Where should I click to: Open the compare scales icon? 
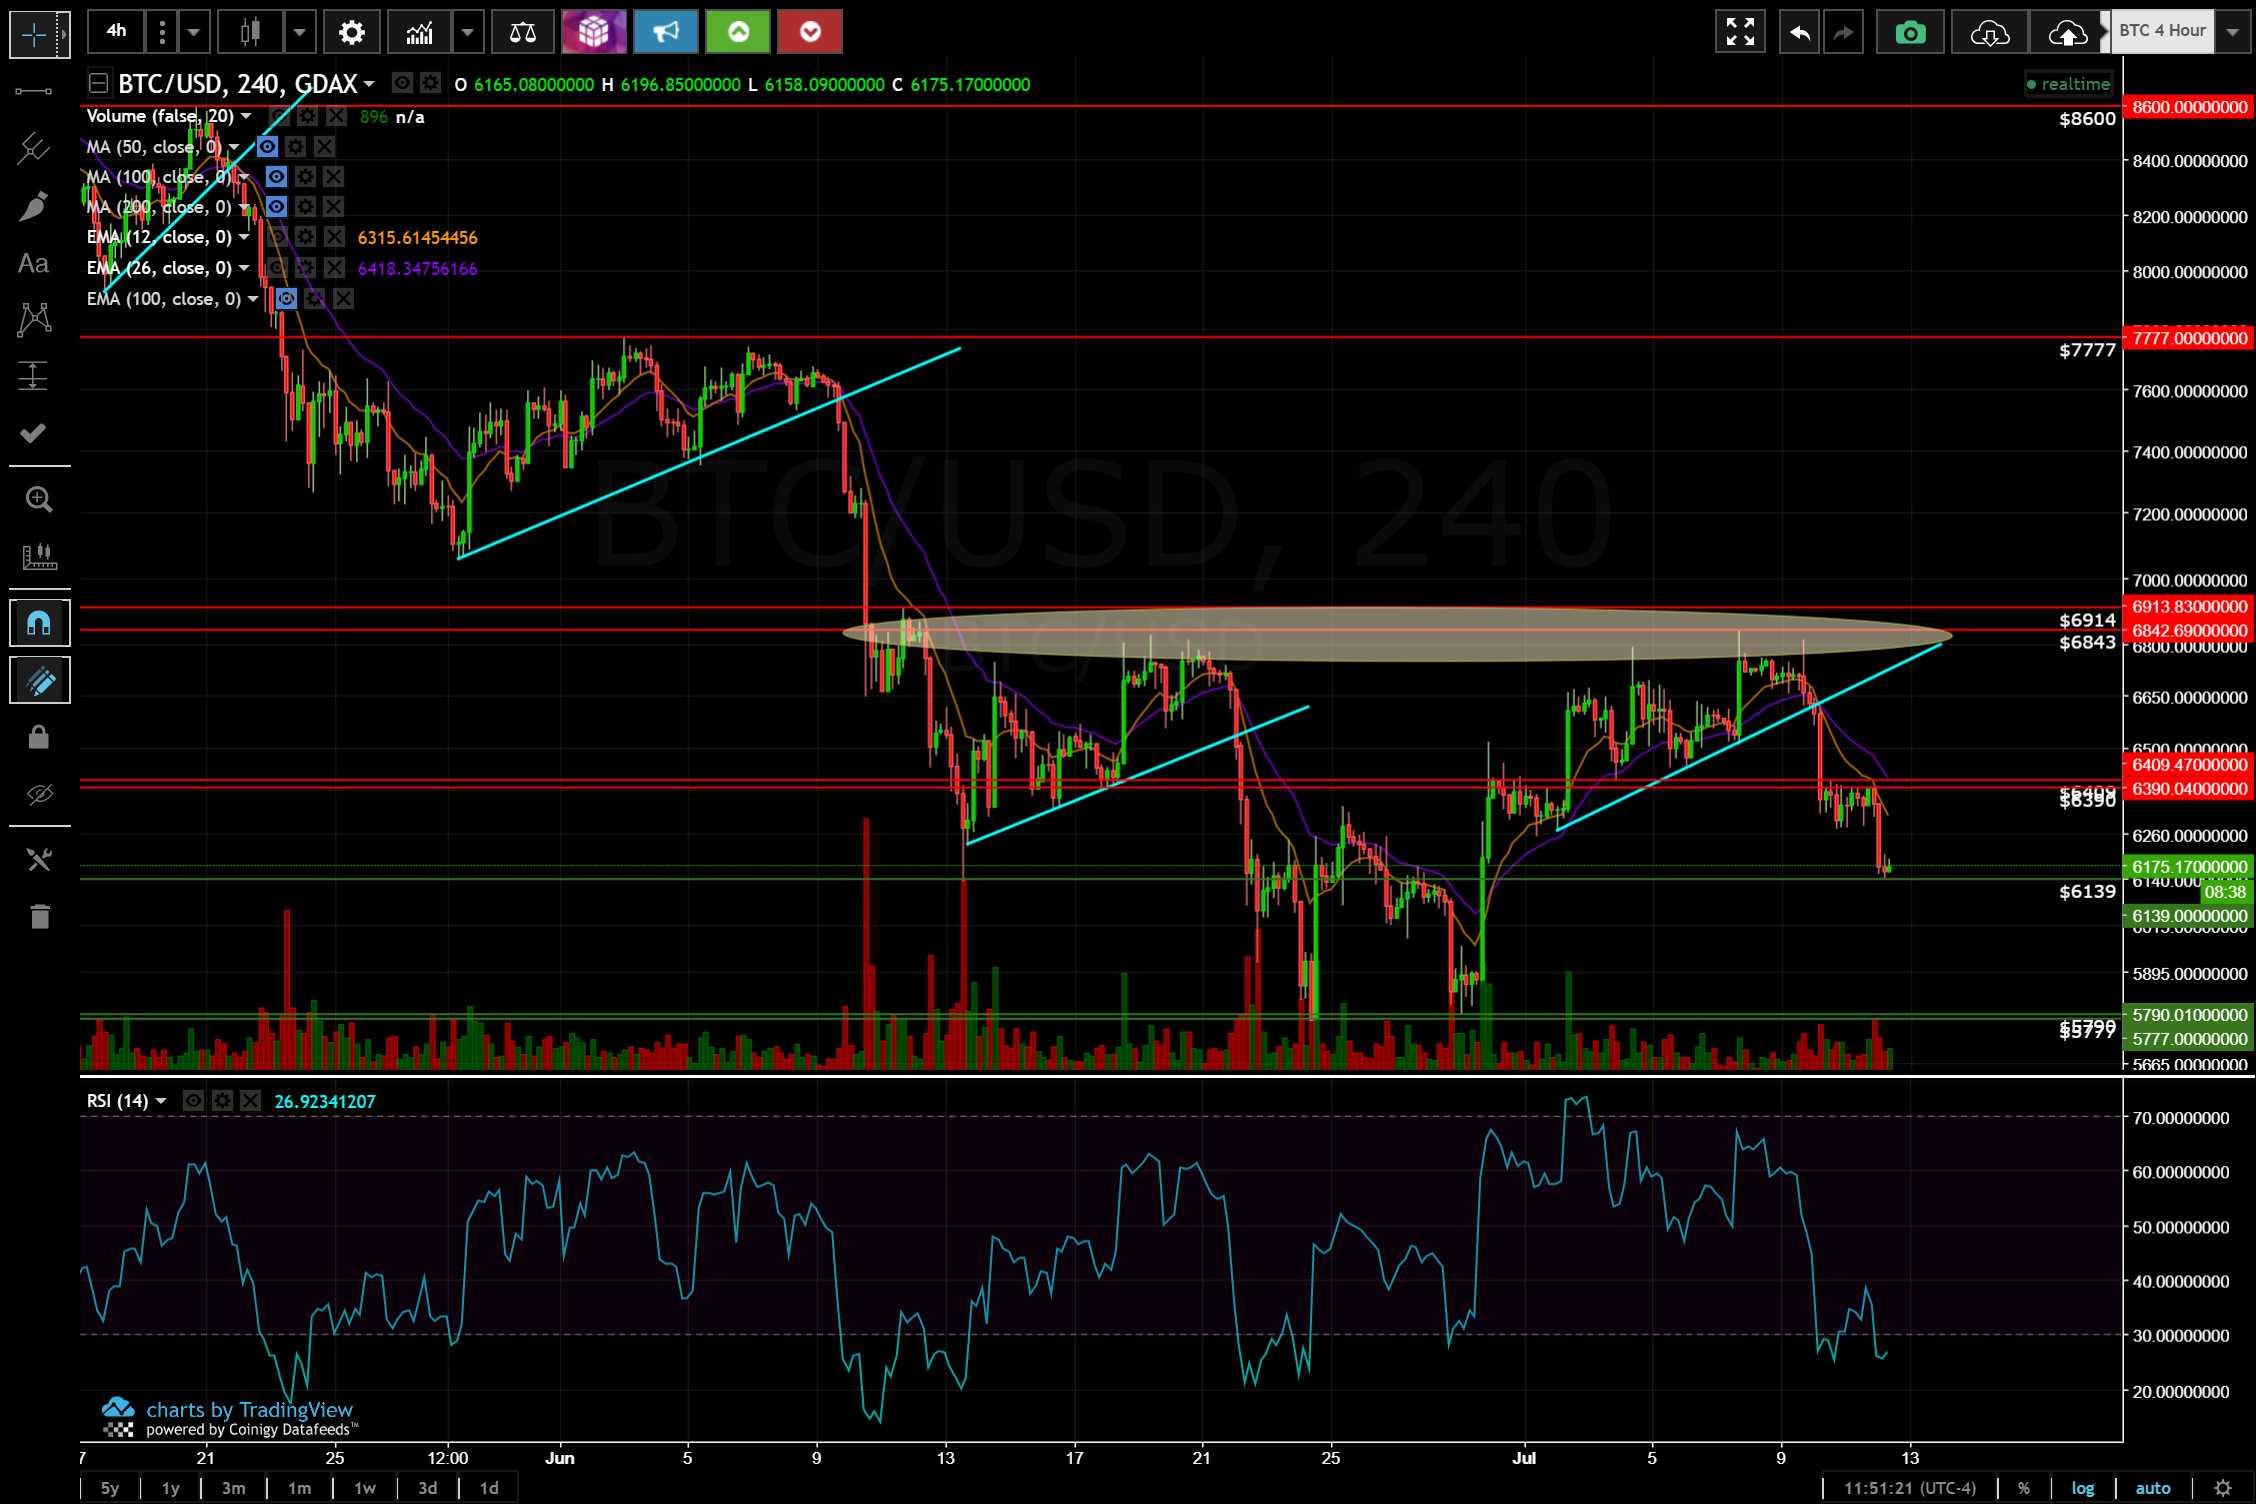tap(522, 33)
